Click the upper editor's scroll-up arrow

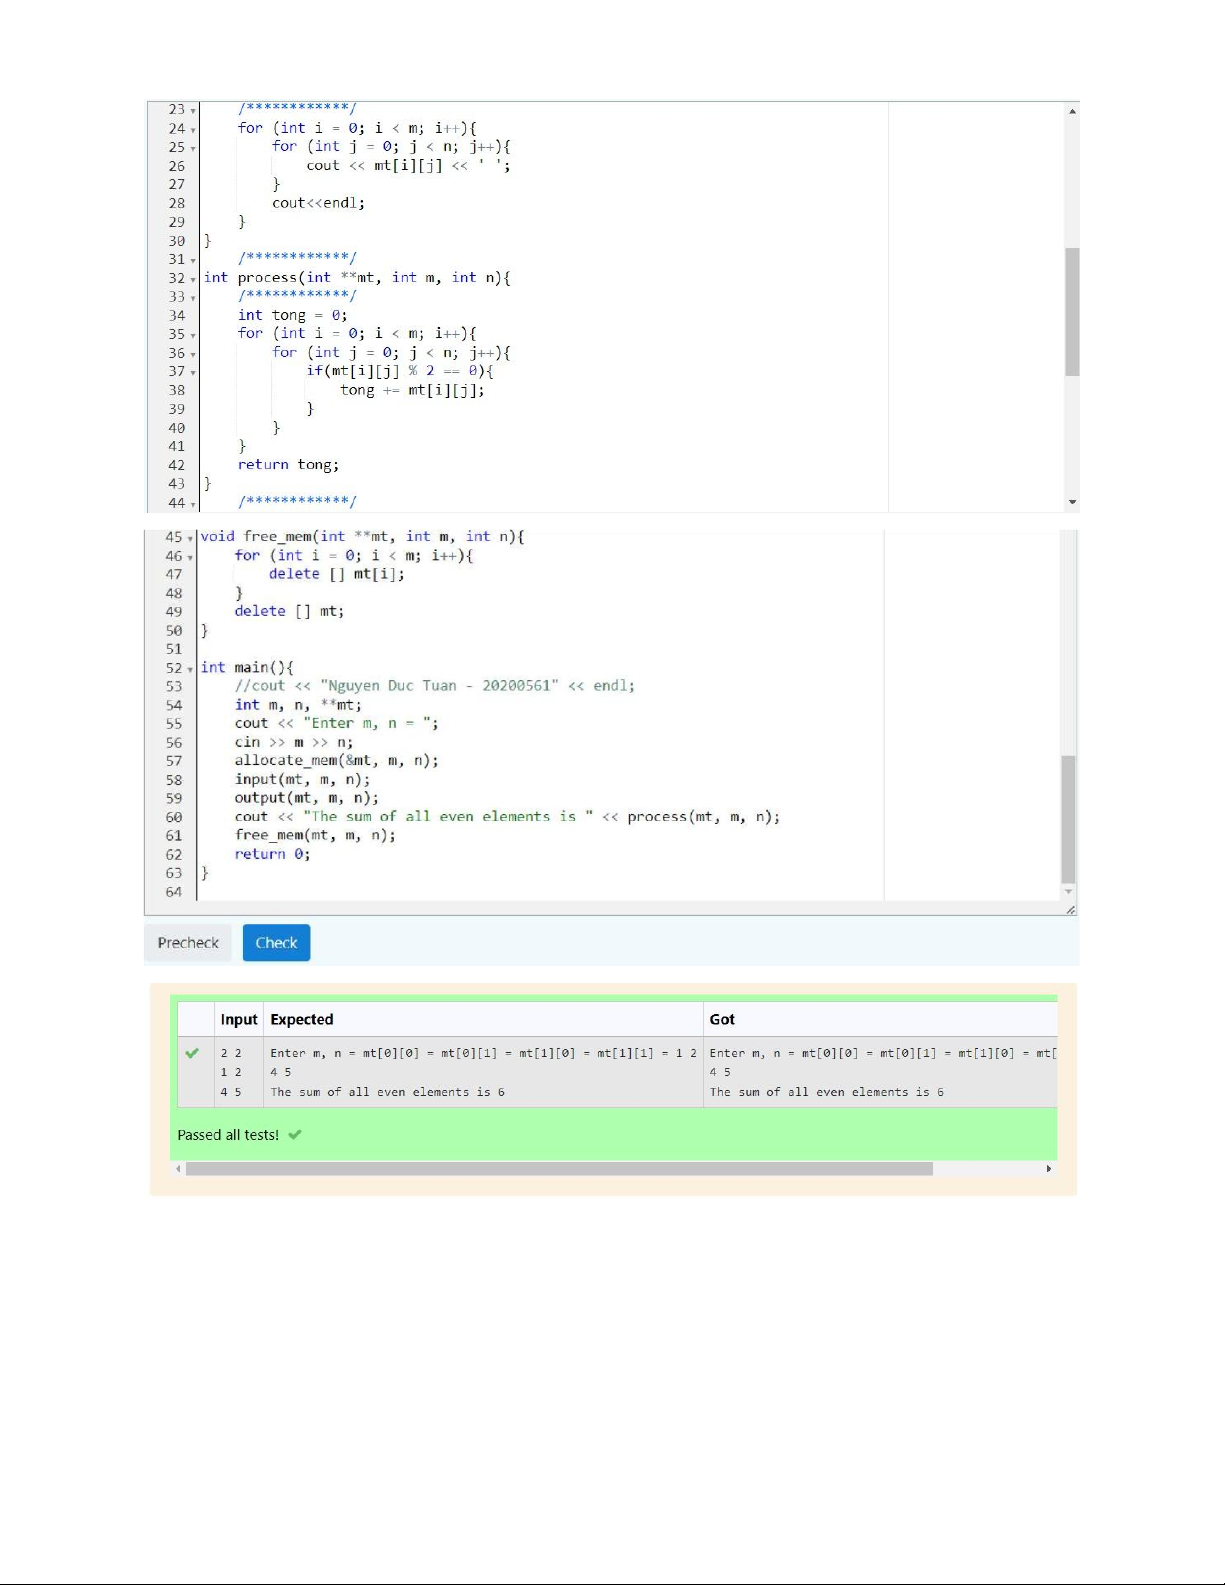click(1072, 111)
